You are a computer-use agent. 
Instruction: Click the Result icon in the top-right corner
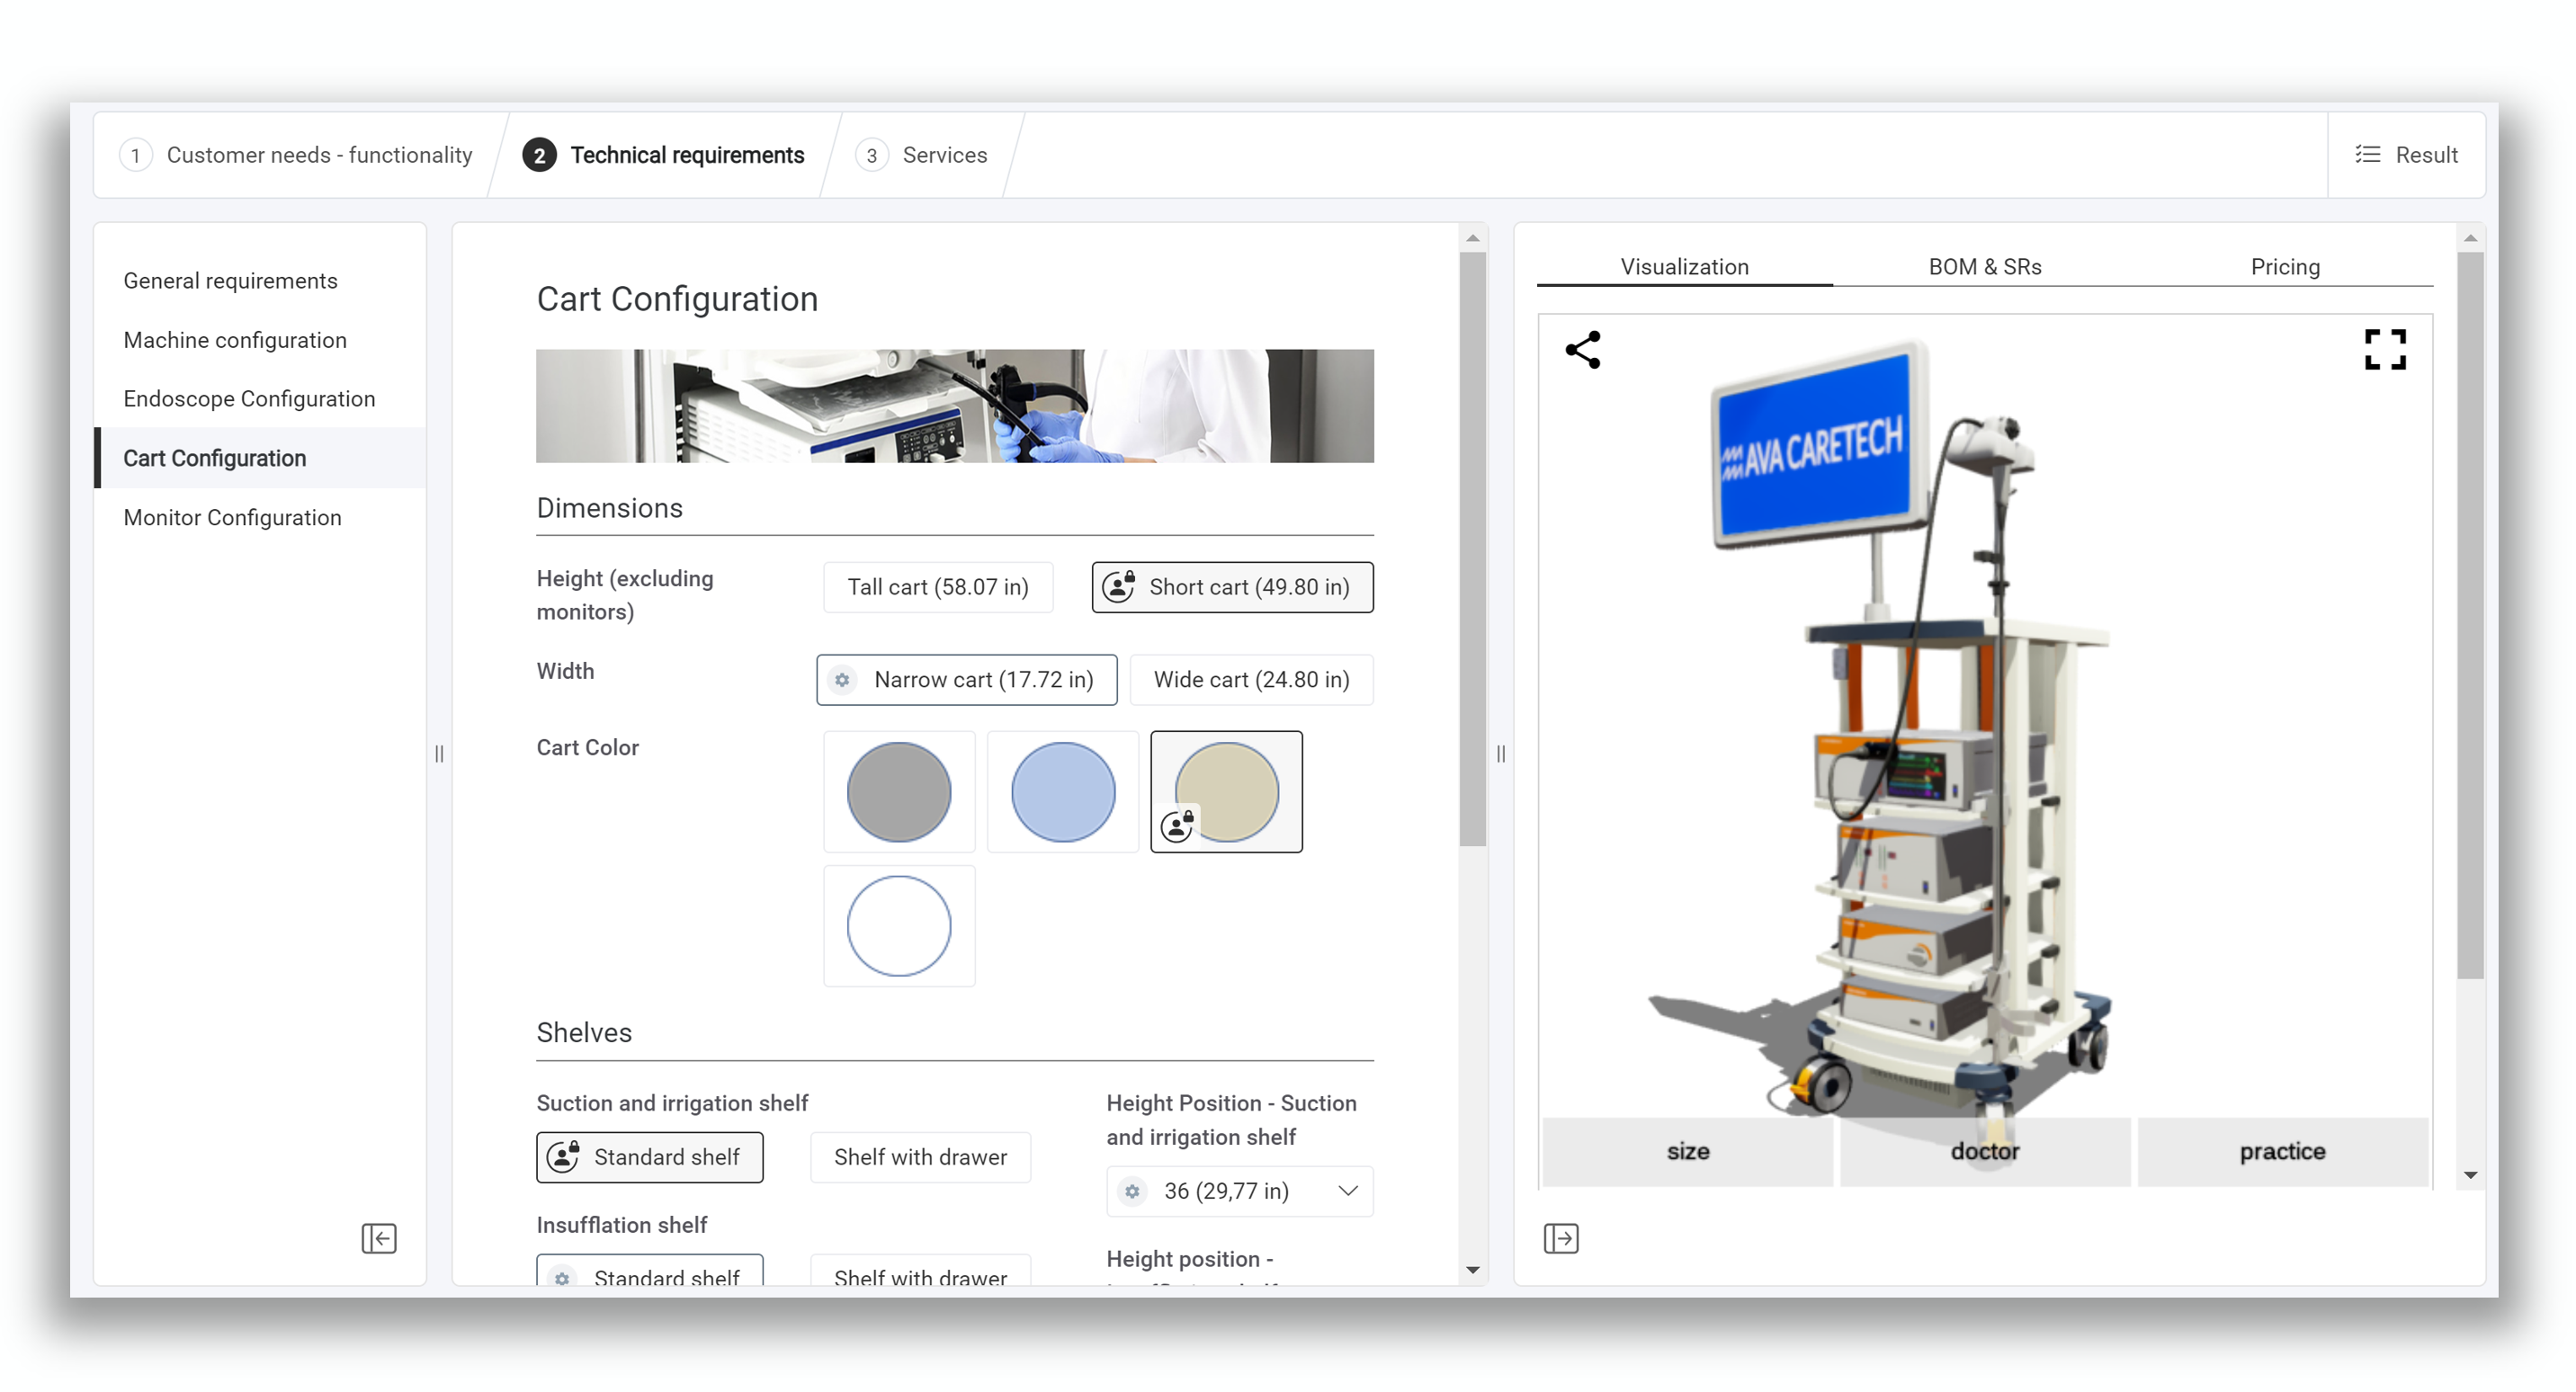pyautogui.click(x=2369, y=154)
